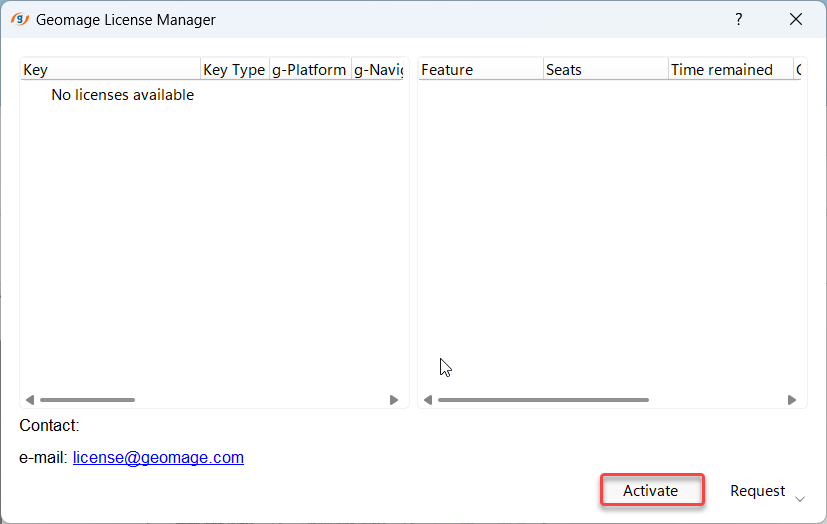Select the 'No licenses available' row
Screen dimensions: 827x524
(122, 95)
